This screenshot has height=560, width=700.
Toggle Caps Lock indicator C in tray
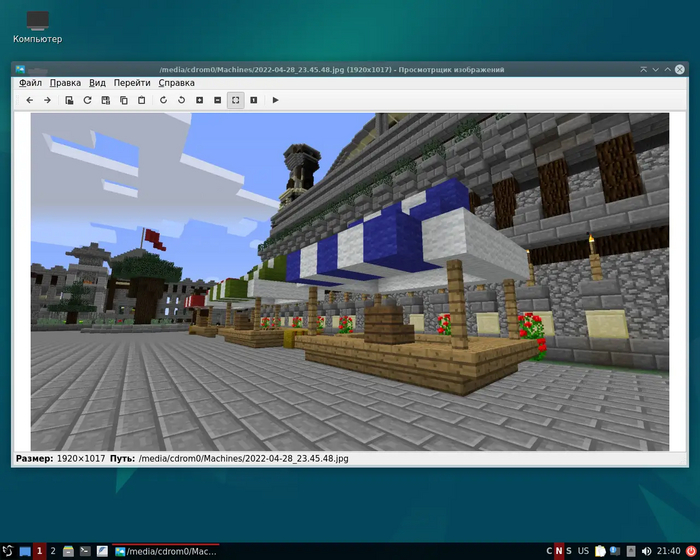(x=549, y=551)
